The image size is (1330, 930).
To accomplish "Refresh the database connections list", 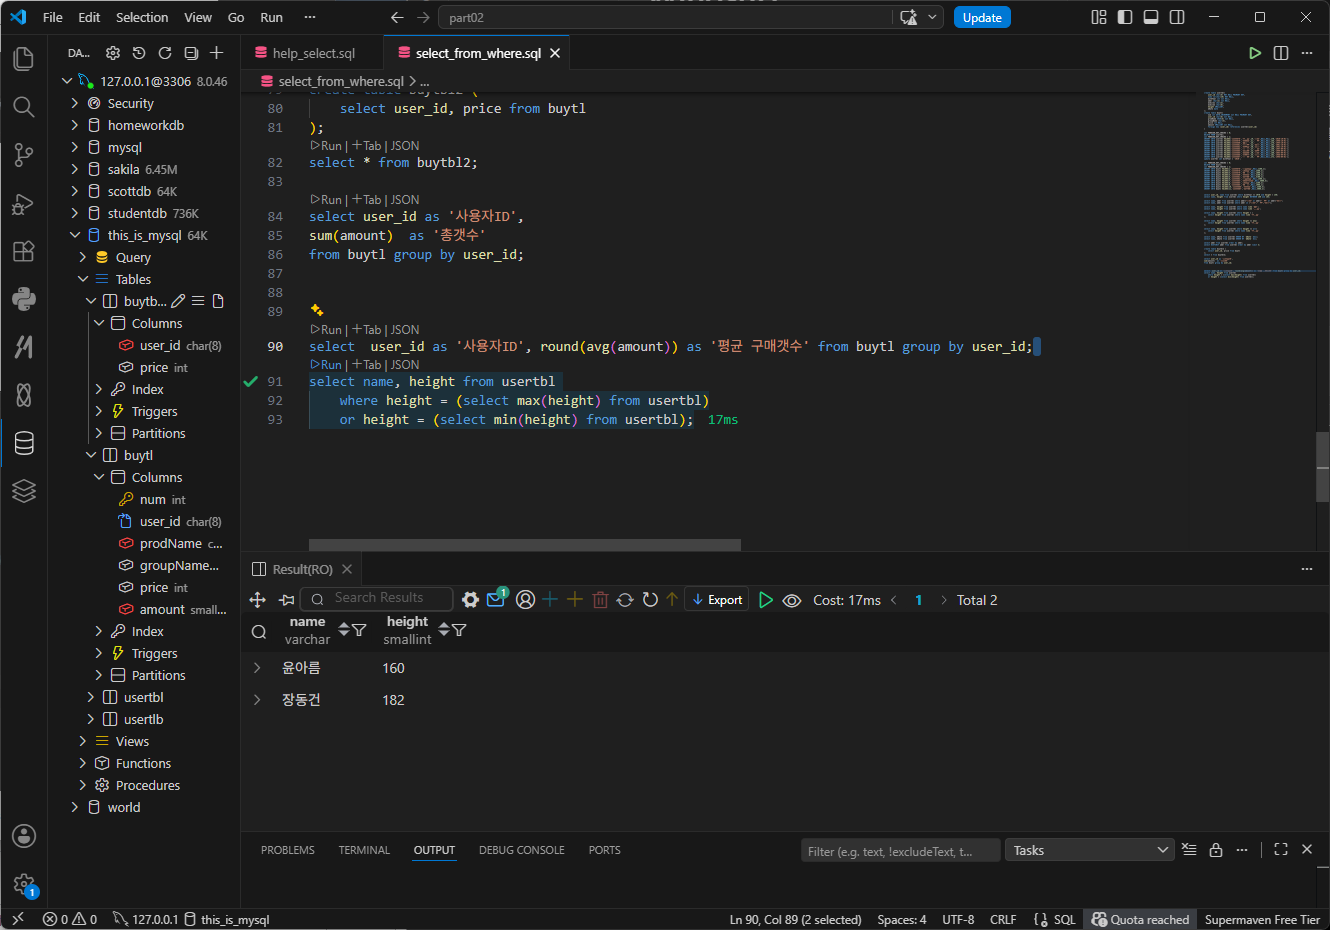I will click(x=165, y=53).
